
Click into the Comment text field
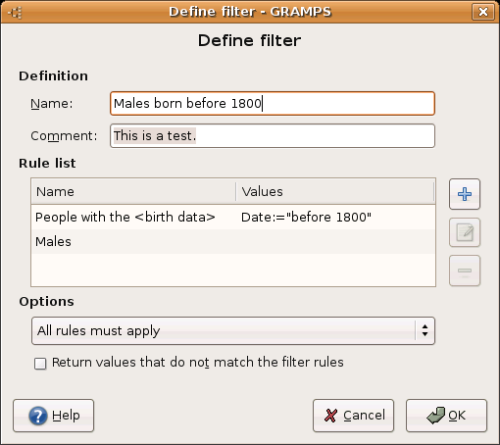coord(272,136)
